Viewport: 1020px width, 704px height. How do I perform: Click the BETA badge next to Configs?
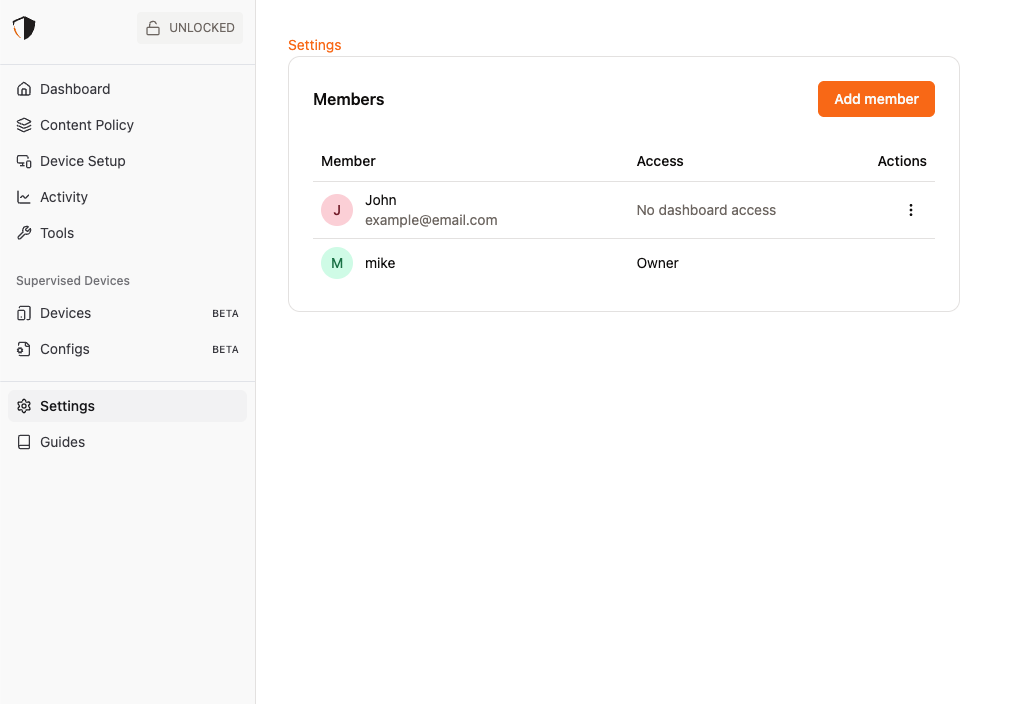pyautogui.click(x=225, y=349)
